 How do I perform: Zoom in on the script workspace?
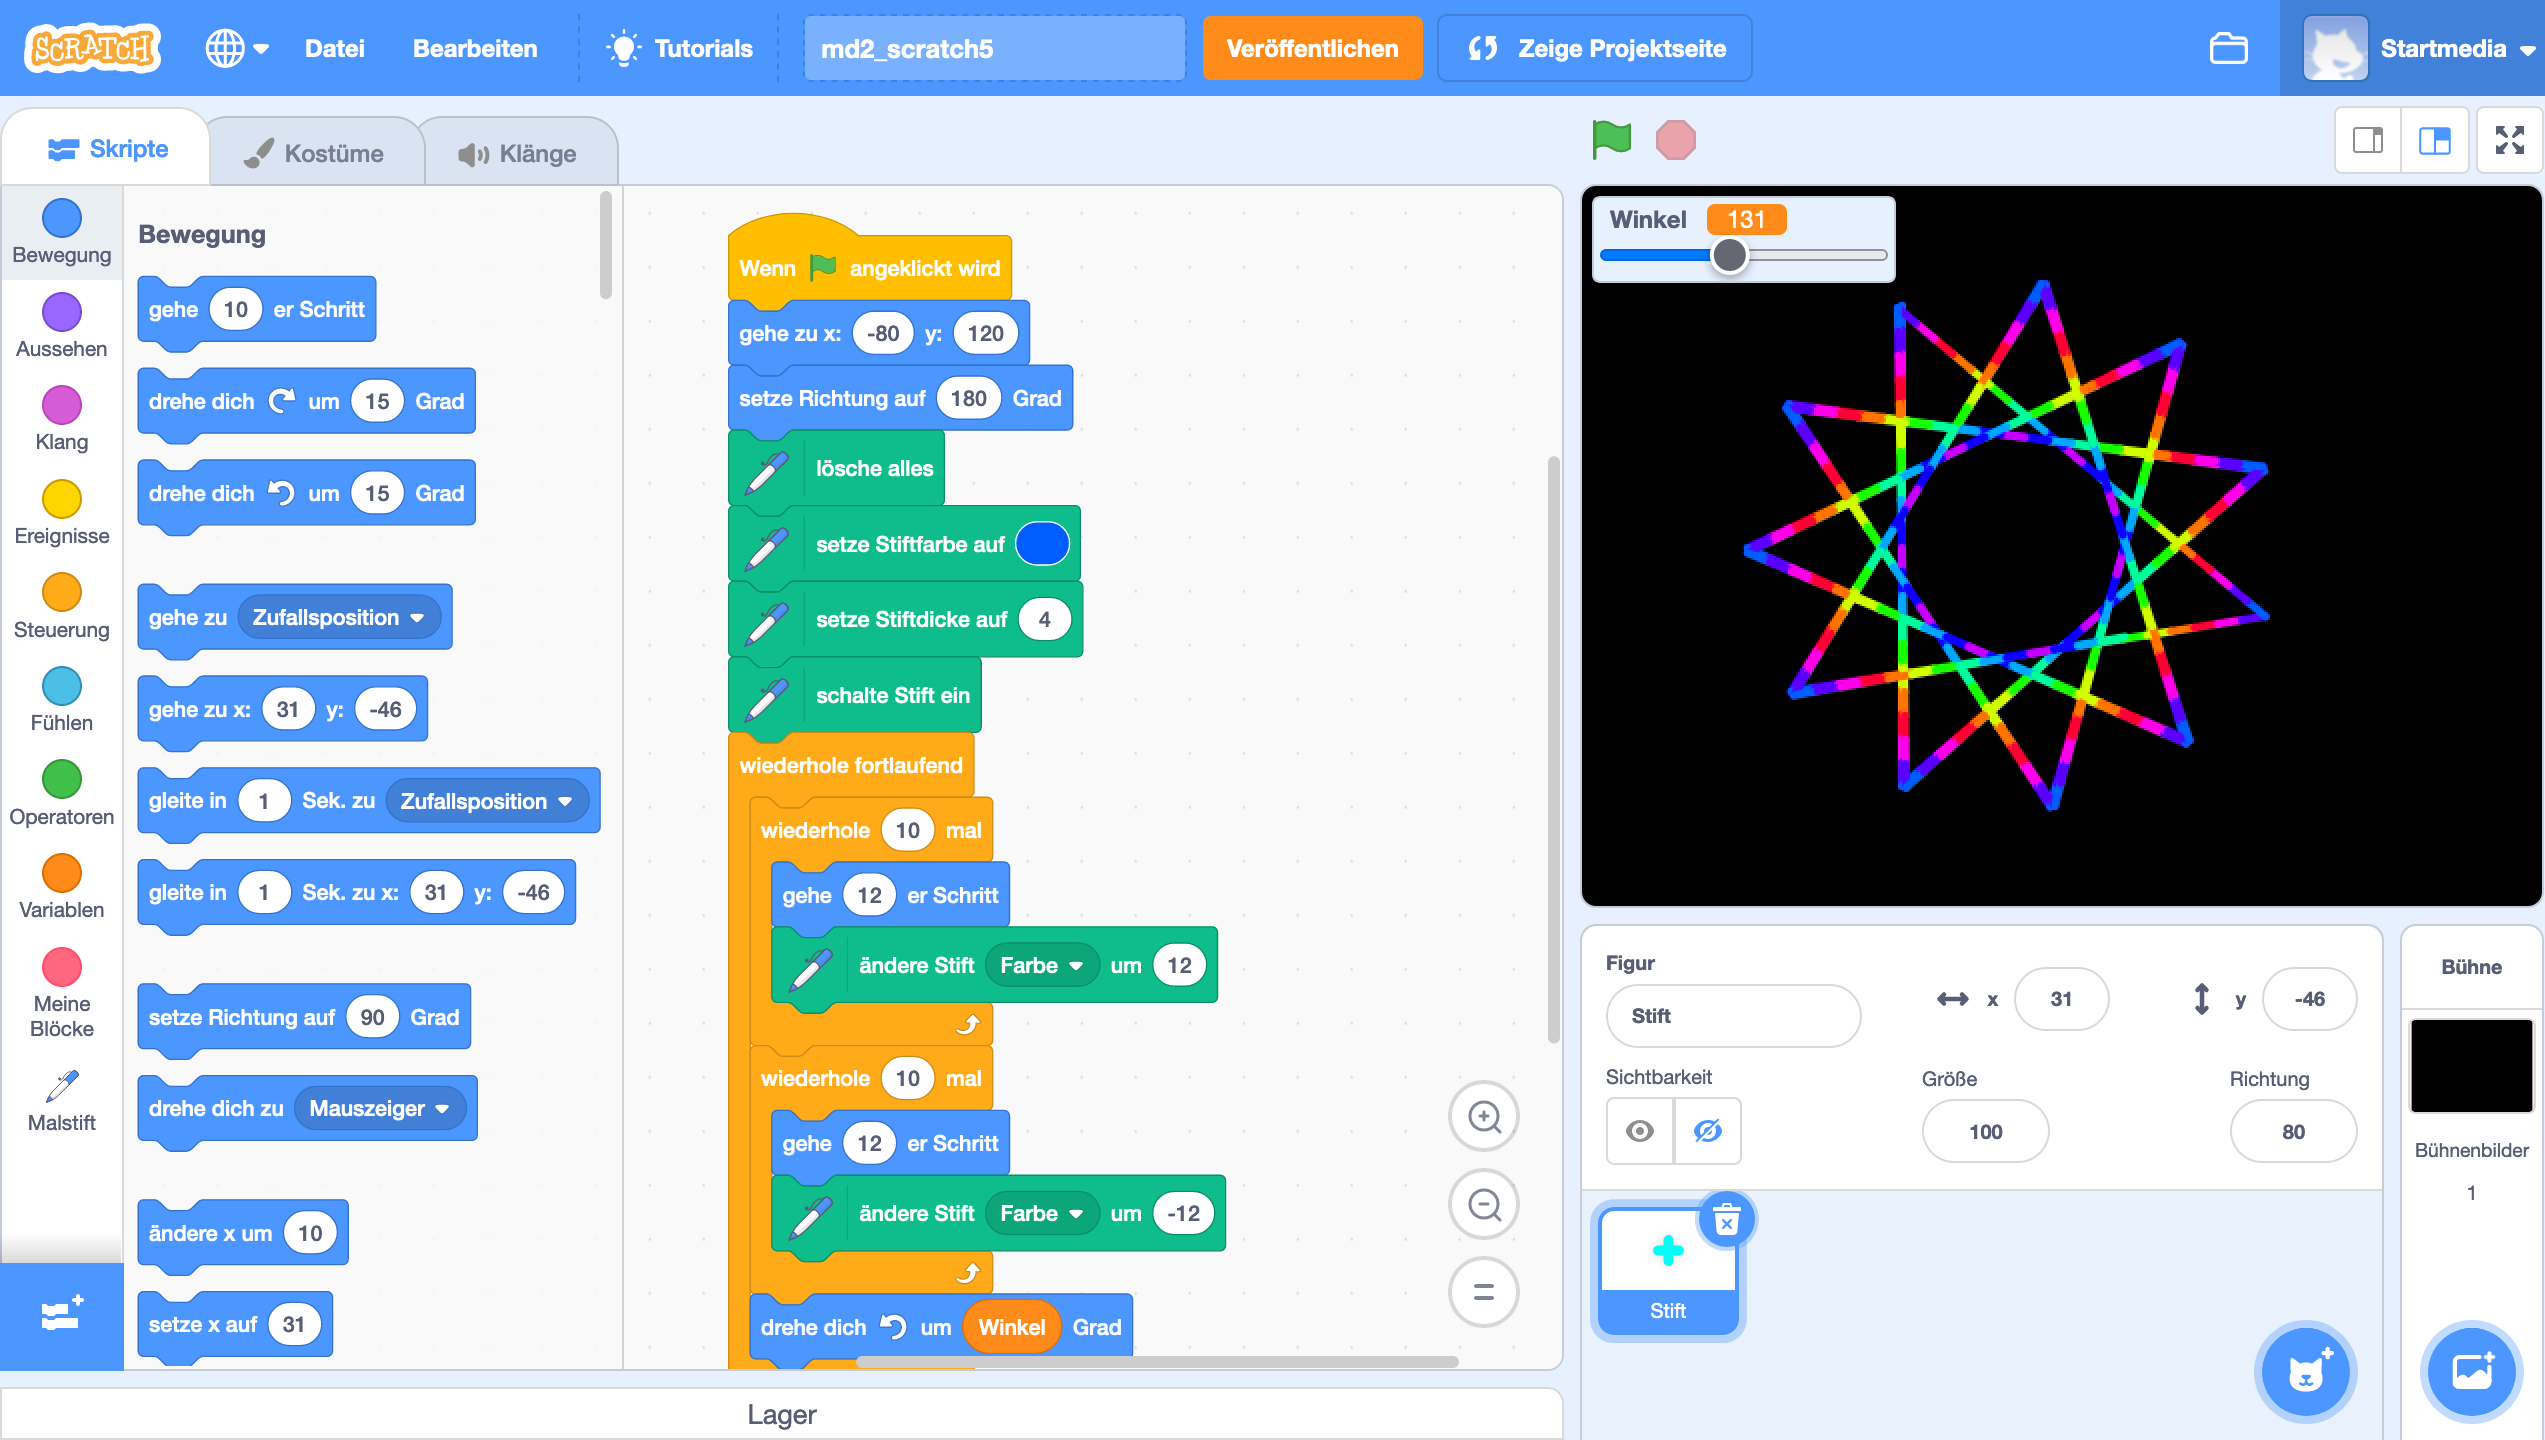(1484, 1116)
